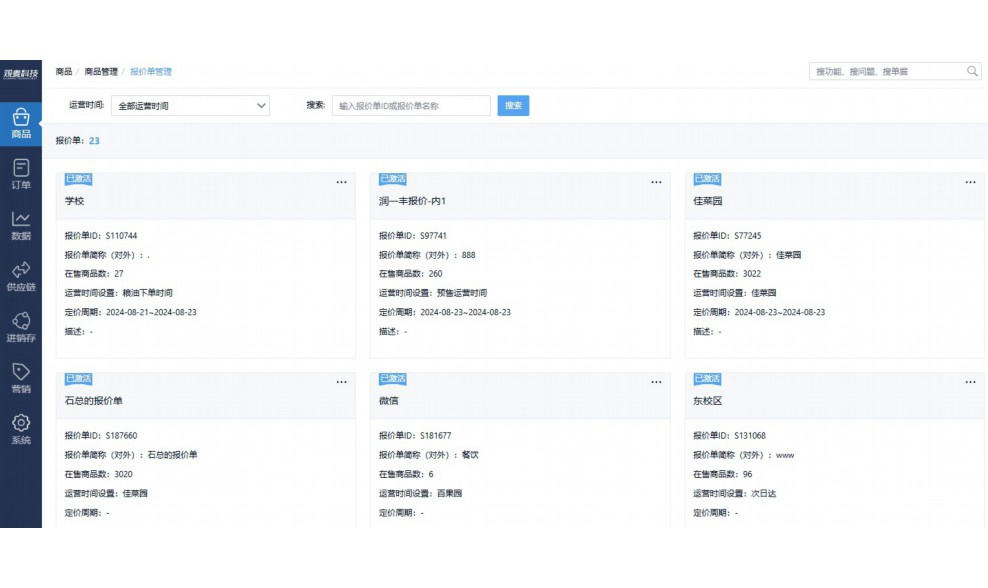Expand the options menu on 东校区 card
The image size is (988, 588).
point(970,381)
